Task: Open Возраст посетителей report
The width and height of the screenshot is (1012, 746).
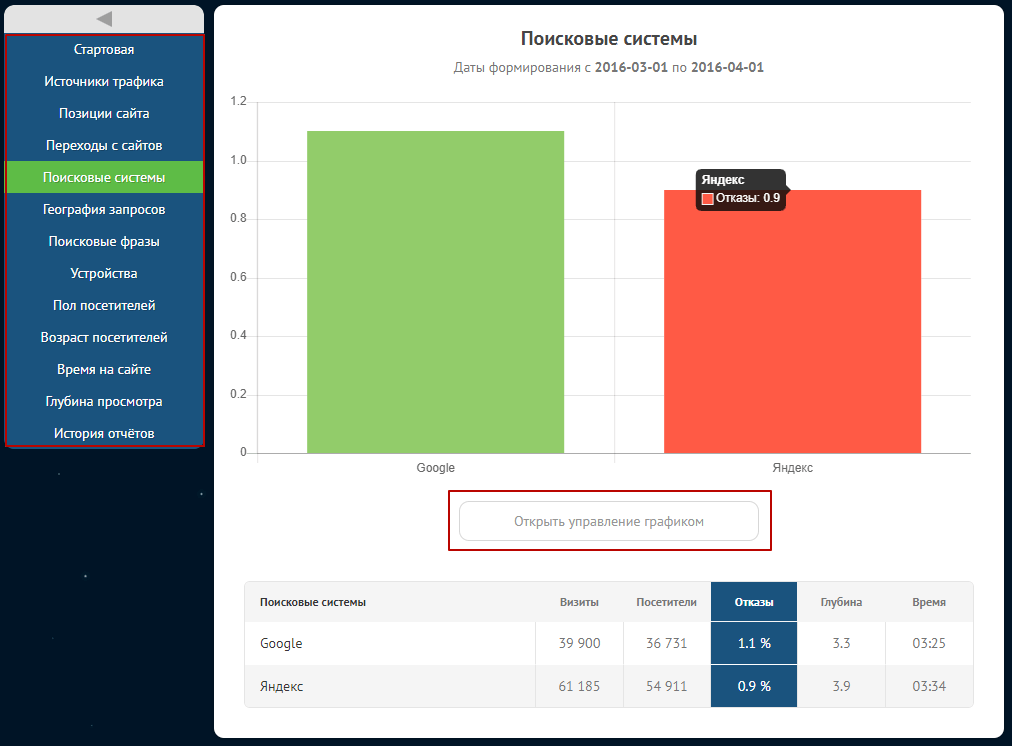Action: click(x=104, y=338)
